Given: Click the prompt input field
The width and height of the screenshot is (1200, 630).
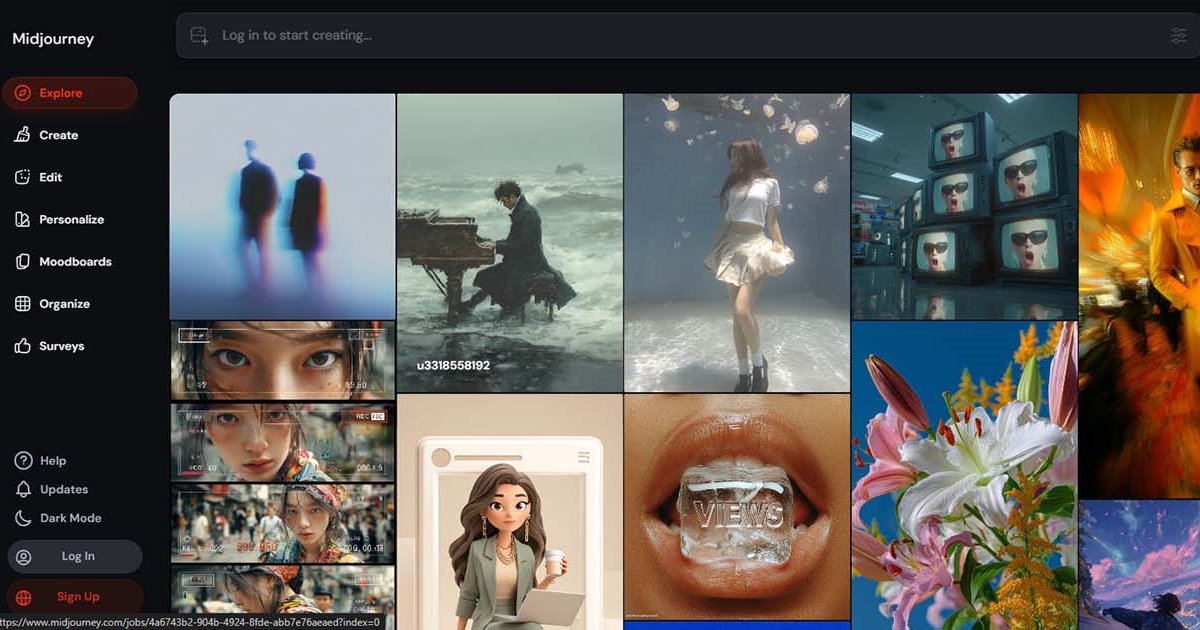Looking at the screenshot, I should click(680, 36).
